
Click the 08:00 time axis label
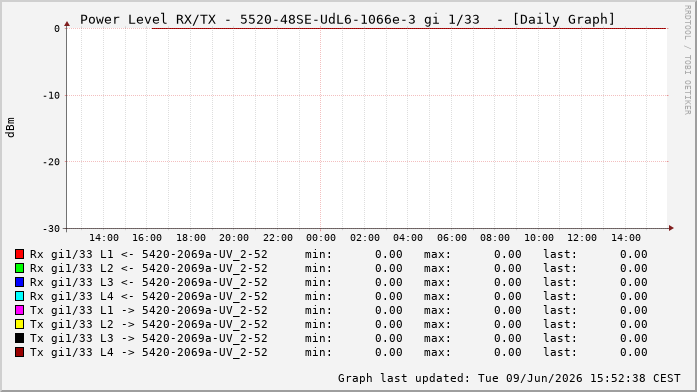click(495, 238)
